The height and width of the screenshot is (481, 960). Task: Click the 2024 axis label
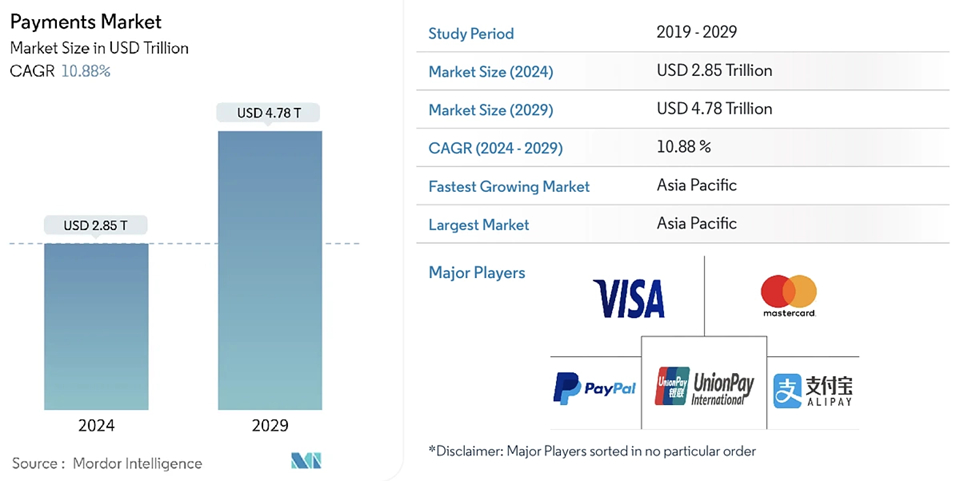[x=96, y=425]
